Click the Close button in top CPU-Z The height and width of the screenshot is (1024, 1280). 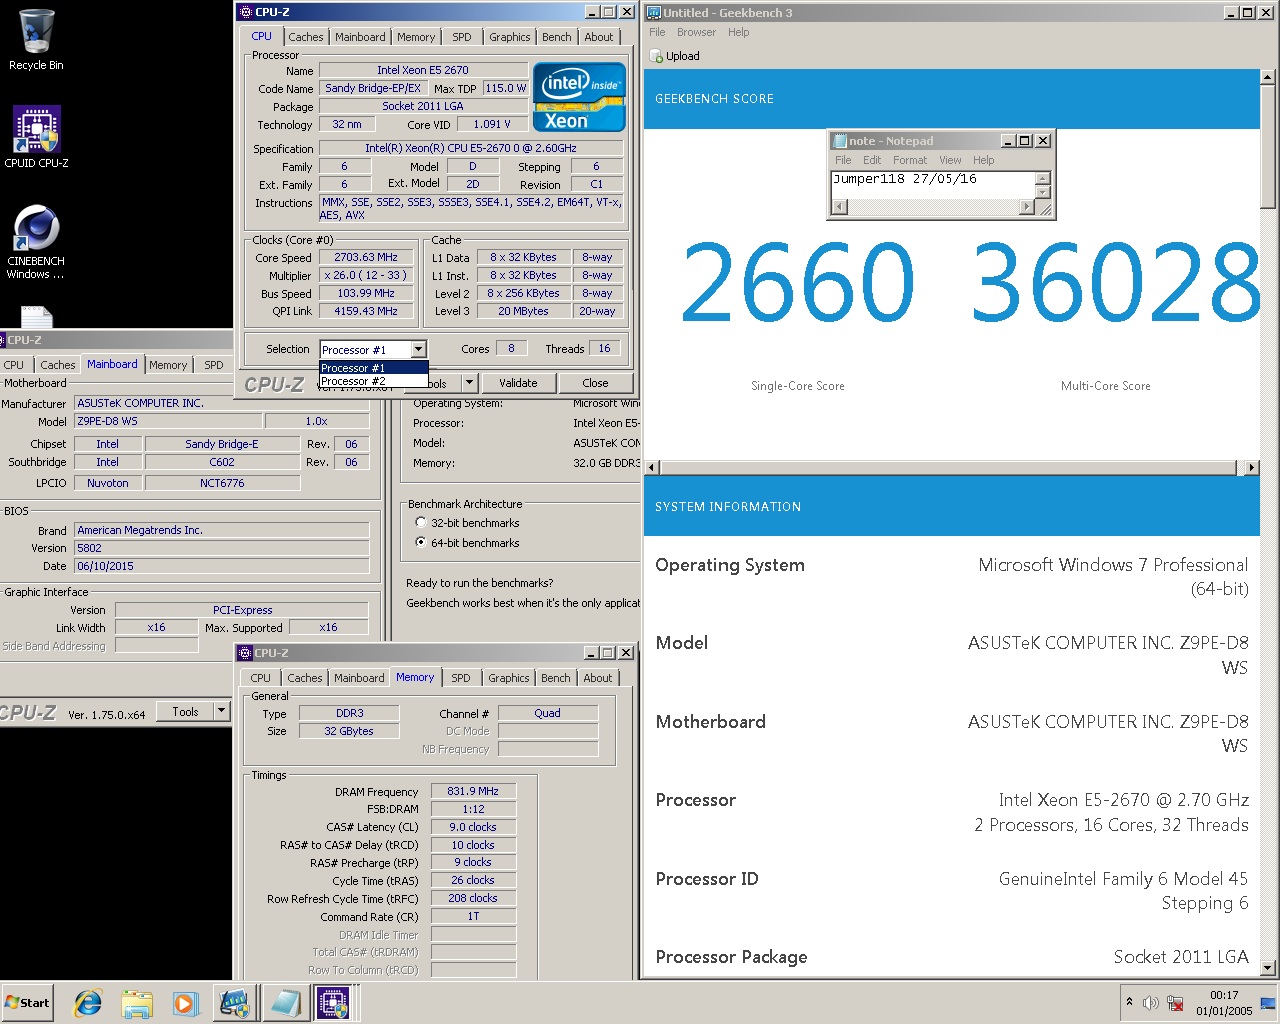(595, 383)
